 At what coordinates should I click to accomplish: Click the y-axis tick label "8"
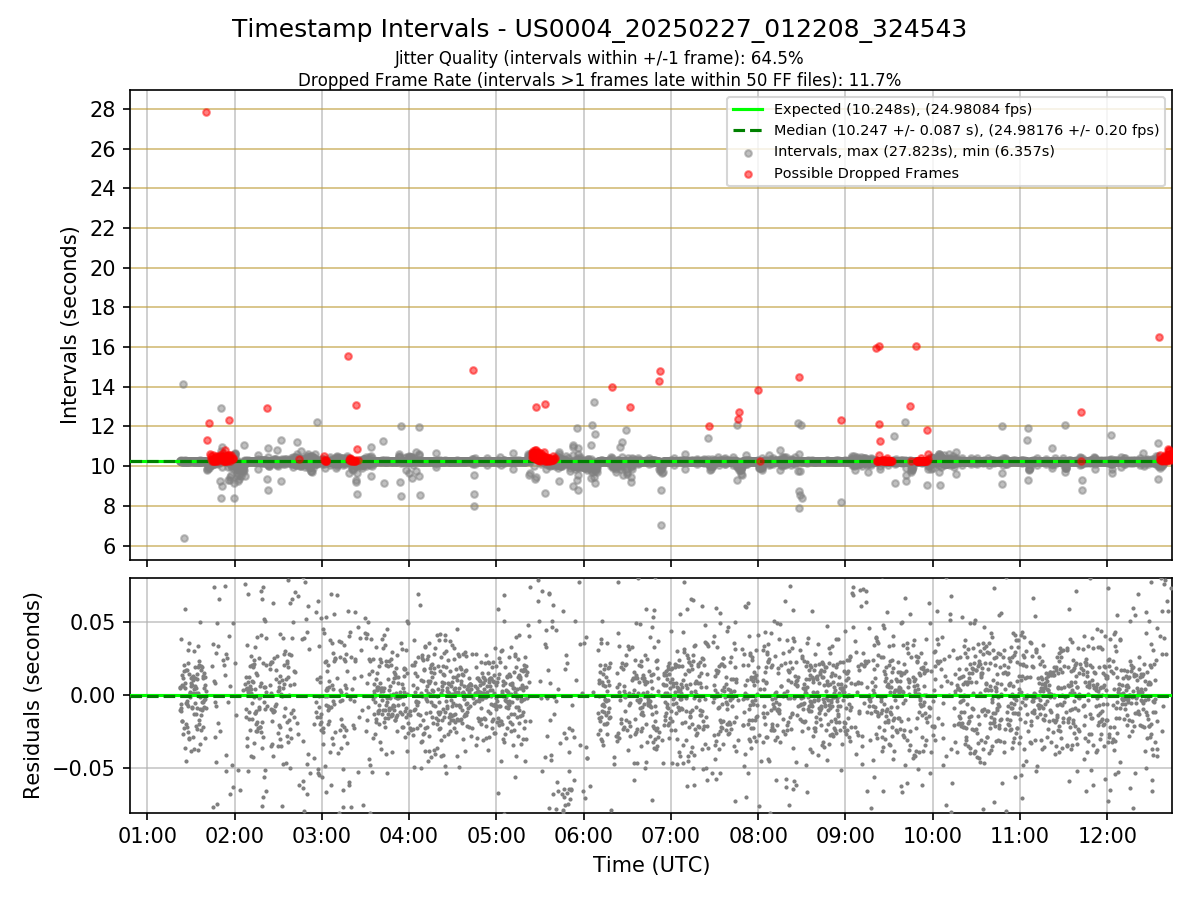(111, 506)
